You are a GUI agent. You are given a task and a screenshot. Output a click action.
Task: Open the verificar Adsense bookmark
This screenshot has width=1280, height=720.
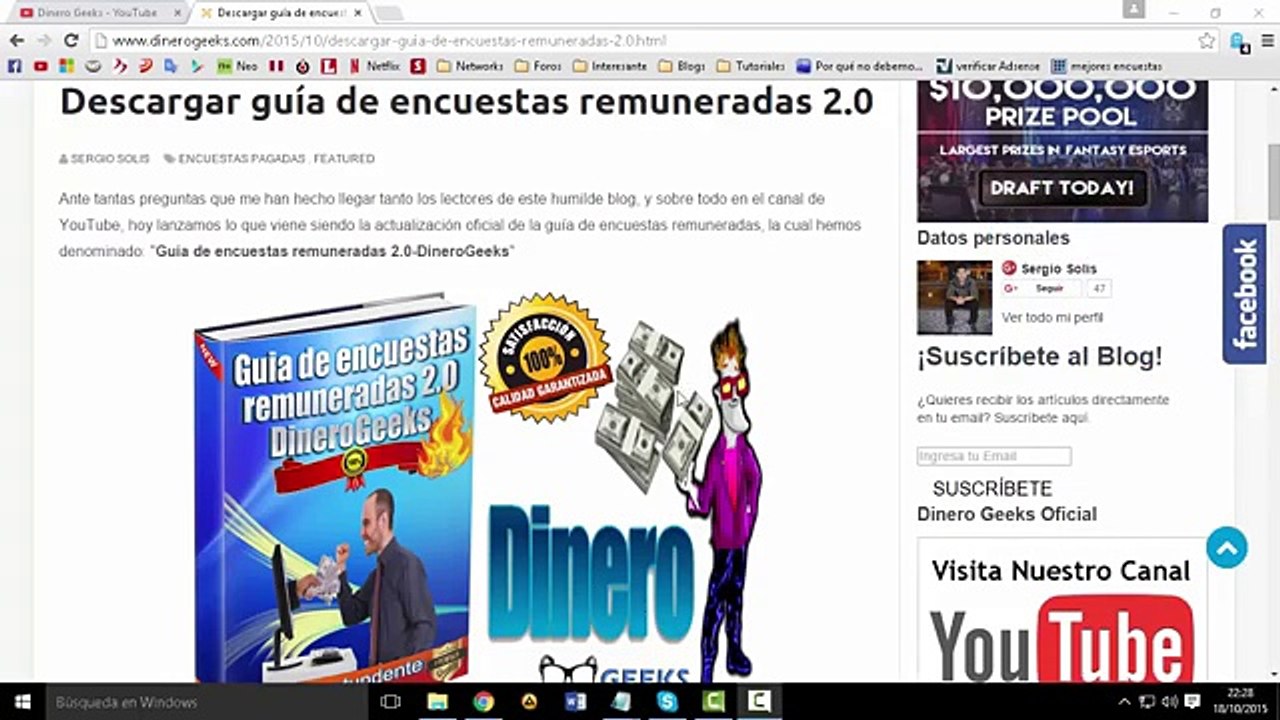989,66
